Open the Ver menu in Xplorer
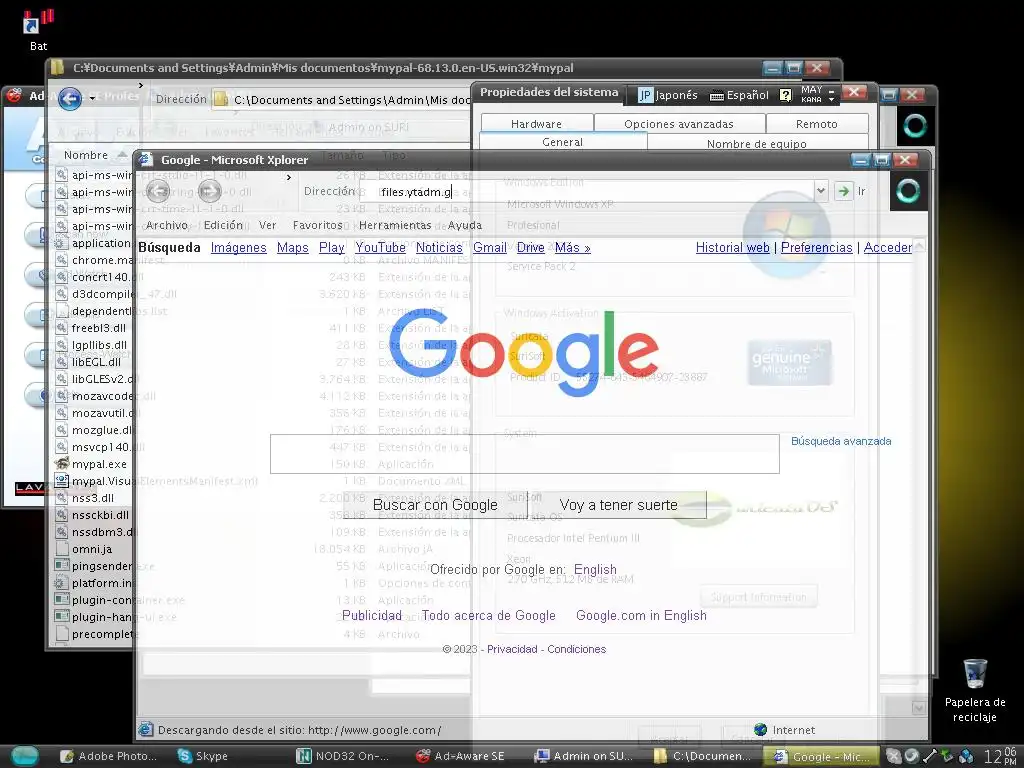Image resolution: width=1024 pixels, height=768 pixels. click(267, 225)
